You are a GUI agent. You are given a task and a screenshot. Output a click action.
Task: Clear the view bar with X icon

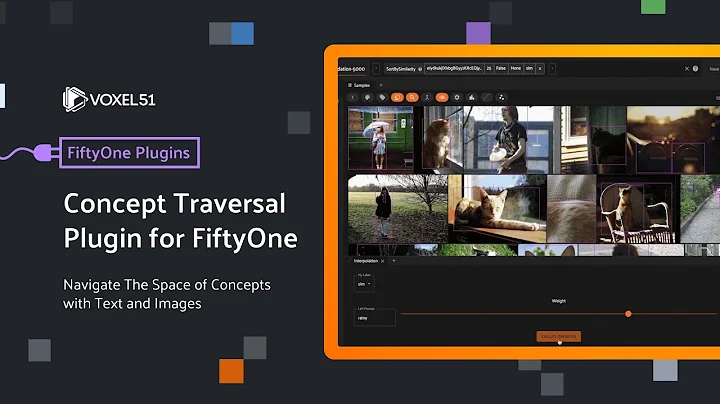(x=687, y=69)
